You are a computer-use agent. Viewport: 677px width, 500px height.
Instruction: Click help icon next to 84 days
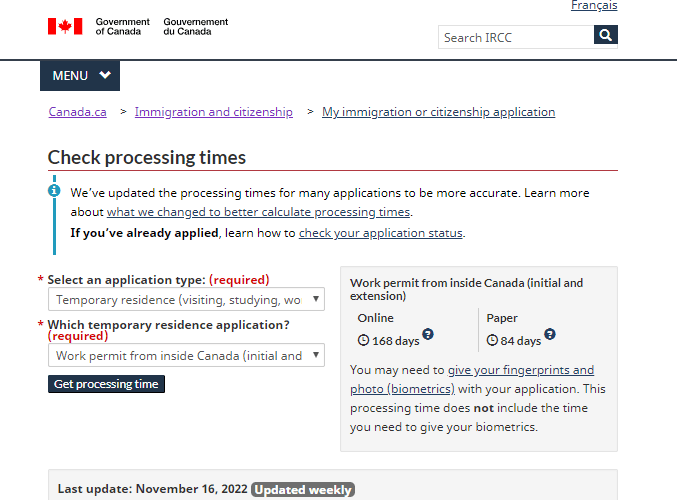tap(550, 335)
